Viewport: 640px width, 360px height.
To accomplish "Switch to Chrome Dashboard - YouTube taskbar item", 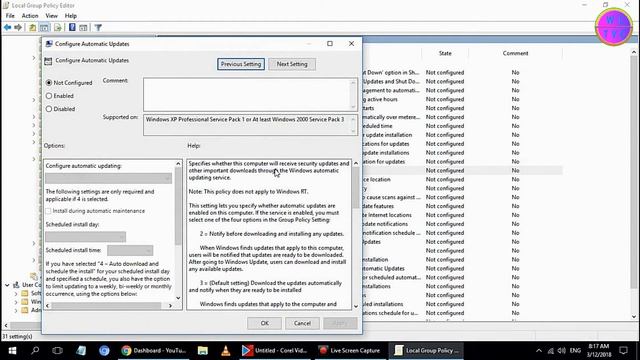I will (154, 351).
